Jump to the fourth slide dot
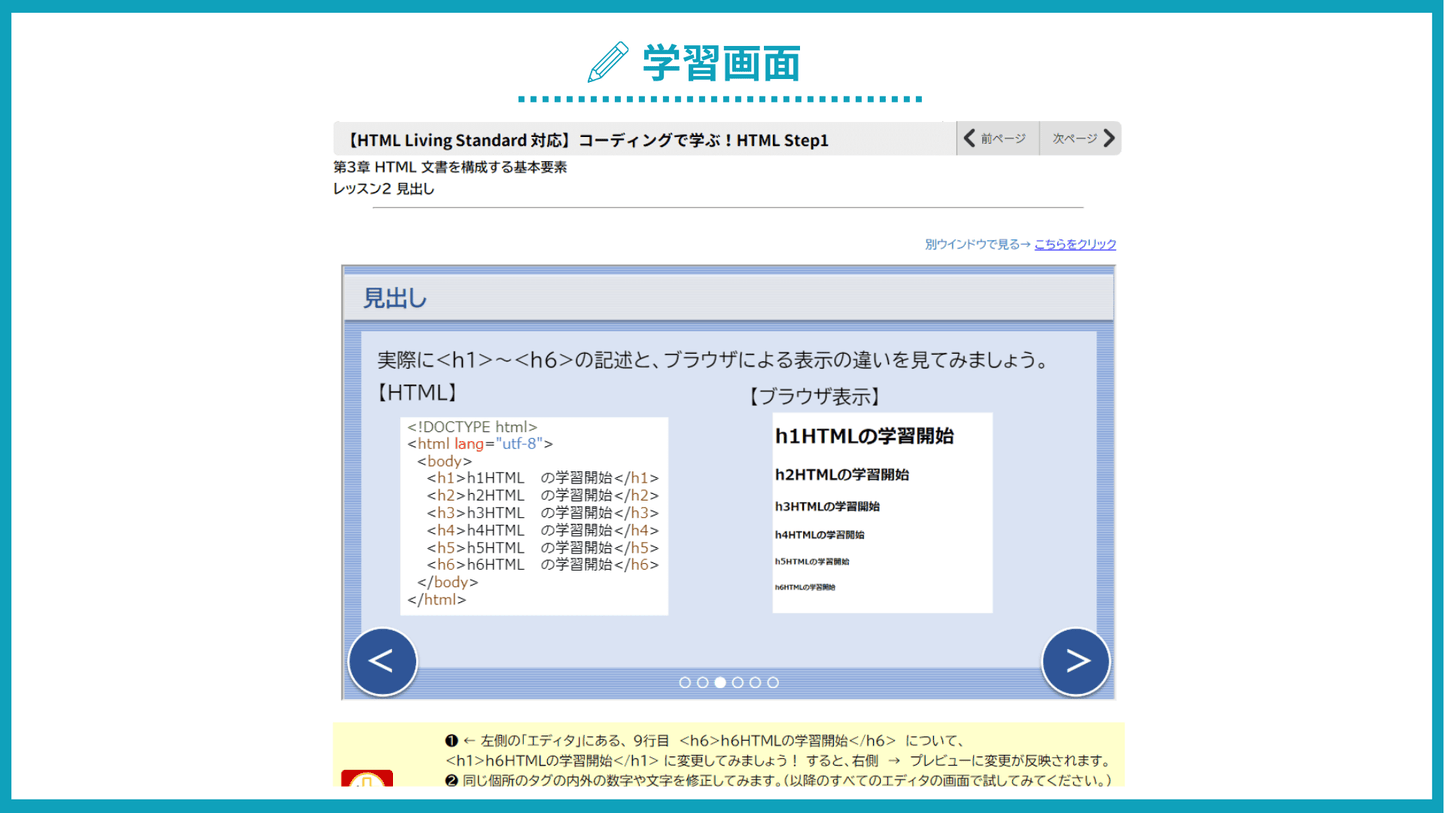 [x=738, y=682]
